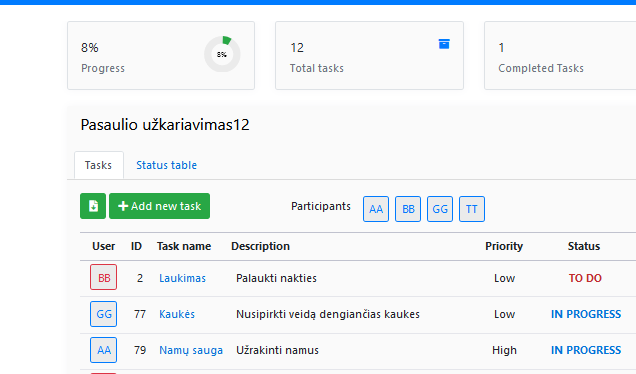Click IN PROGRESS status of Namų sauga task
Image resolution: width=636 pixels, height=374 pixels.
[586, 350]
